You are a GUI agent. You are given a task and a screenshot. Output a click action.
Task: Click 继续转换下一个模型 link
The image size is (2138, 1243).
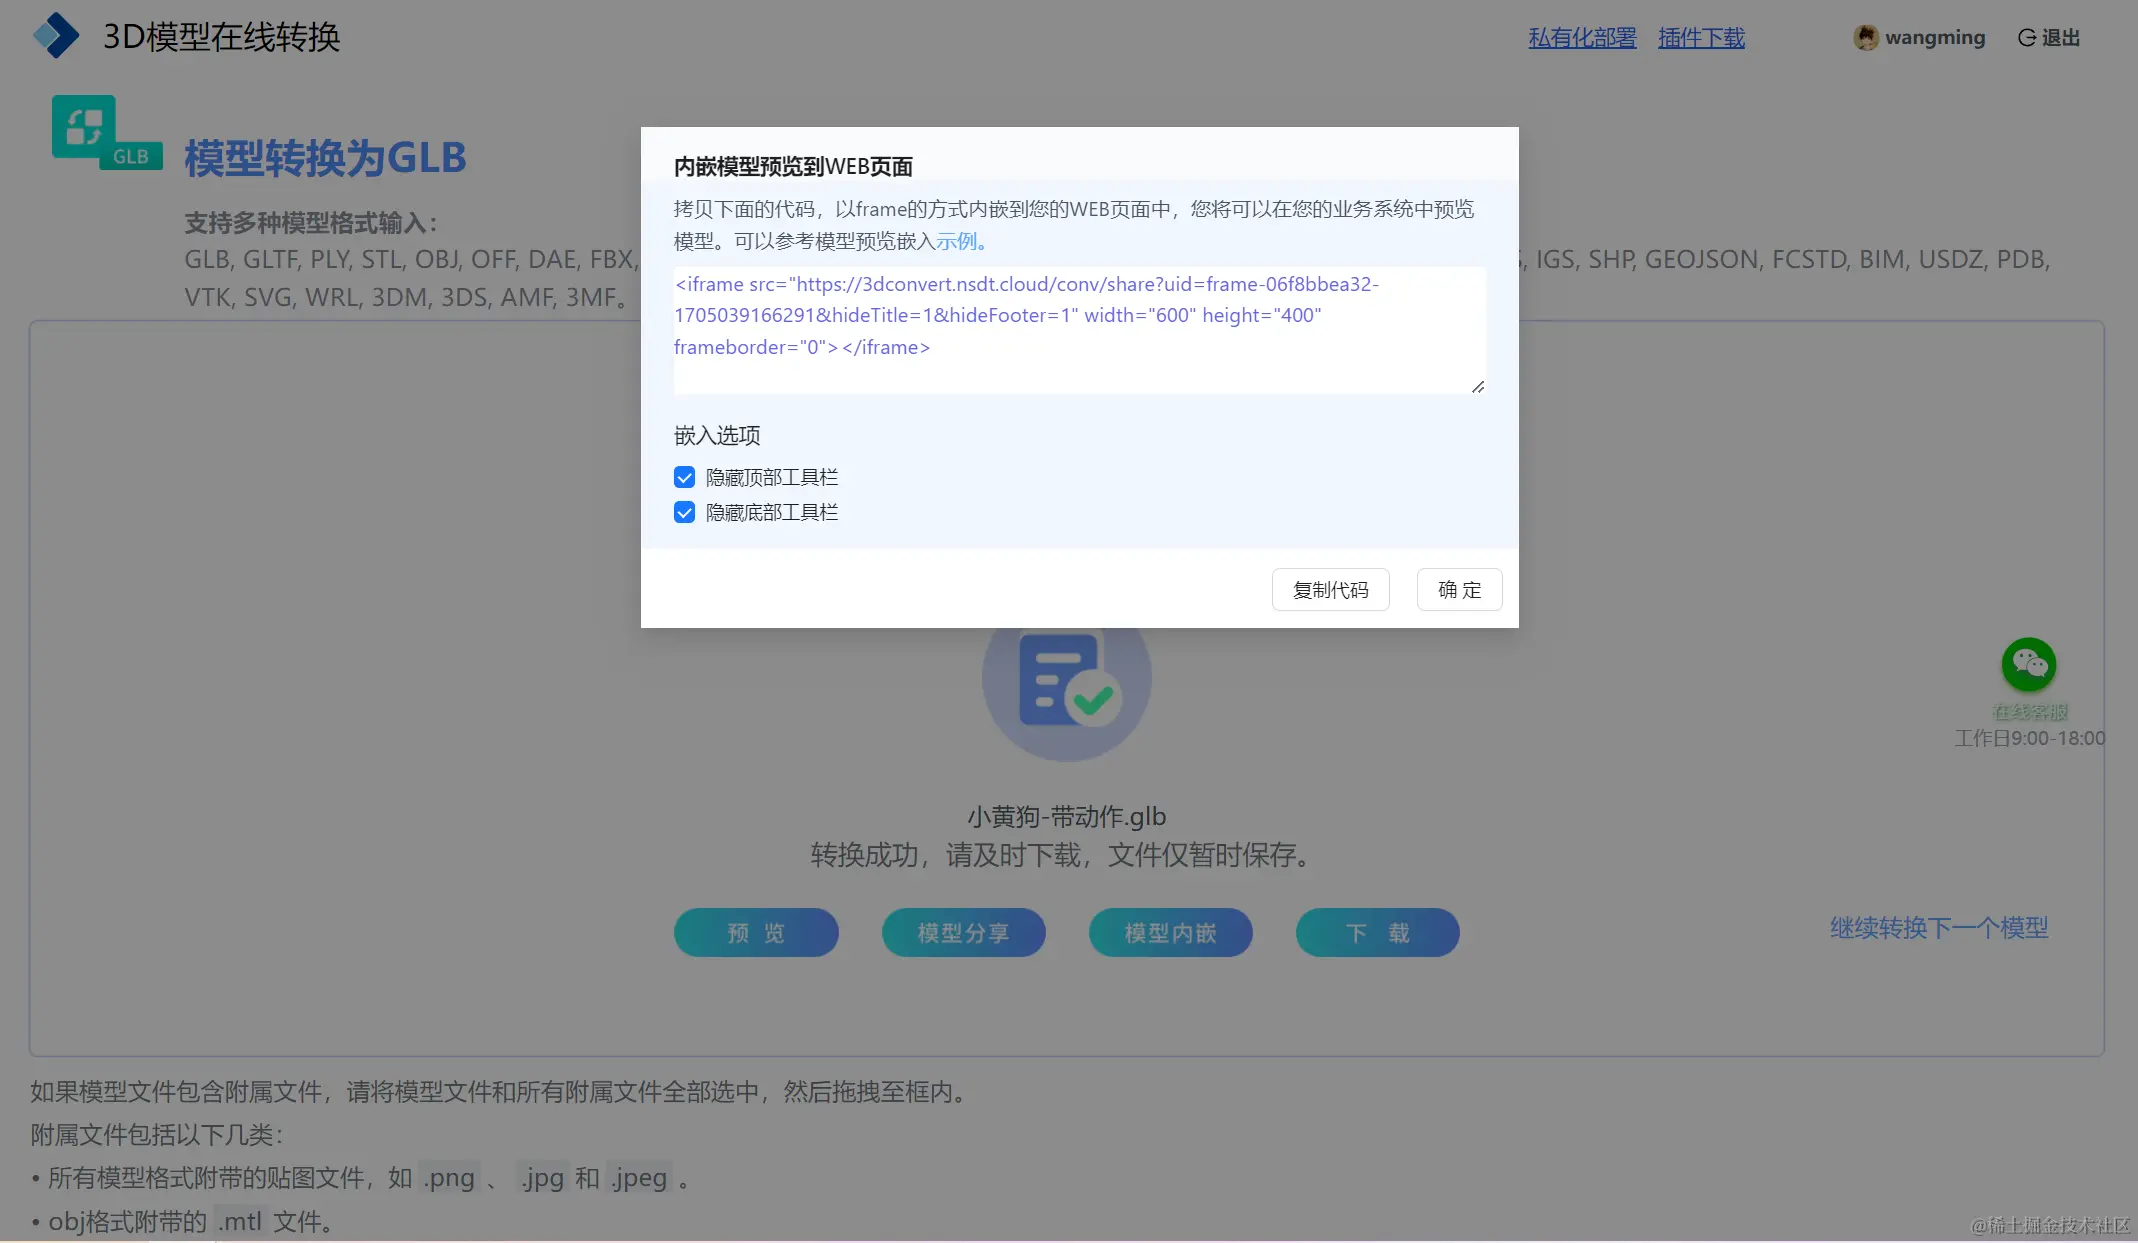pos(1938,928)
